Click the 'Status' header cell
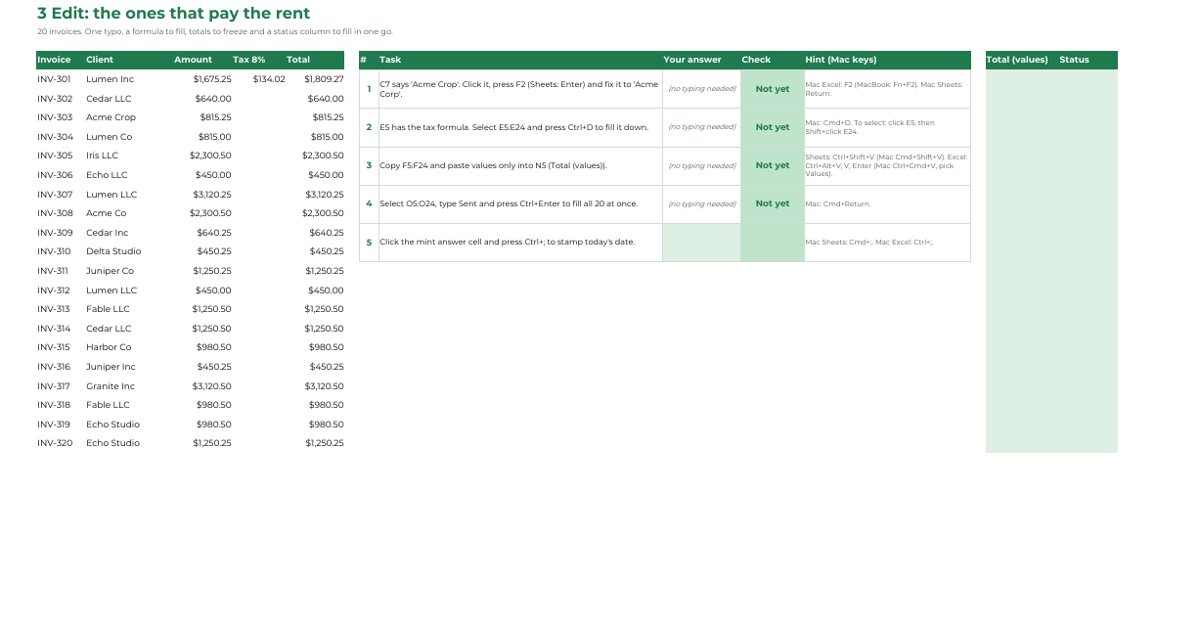 [x=1088, y=60]
